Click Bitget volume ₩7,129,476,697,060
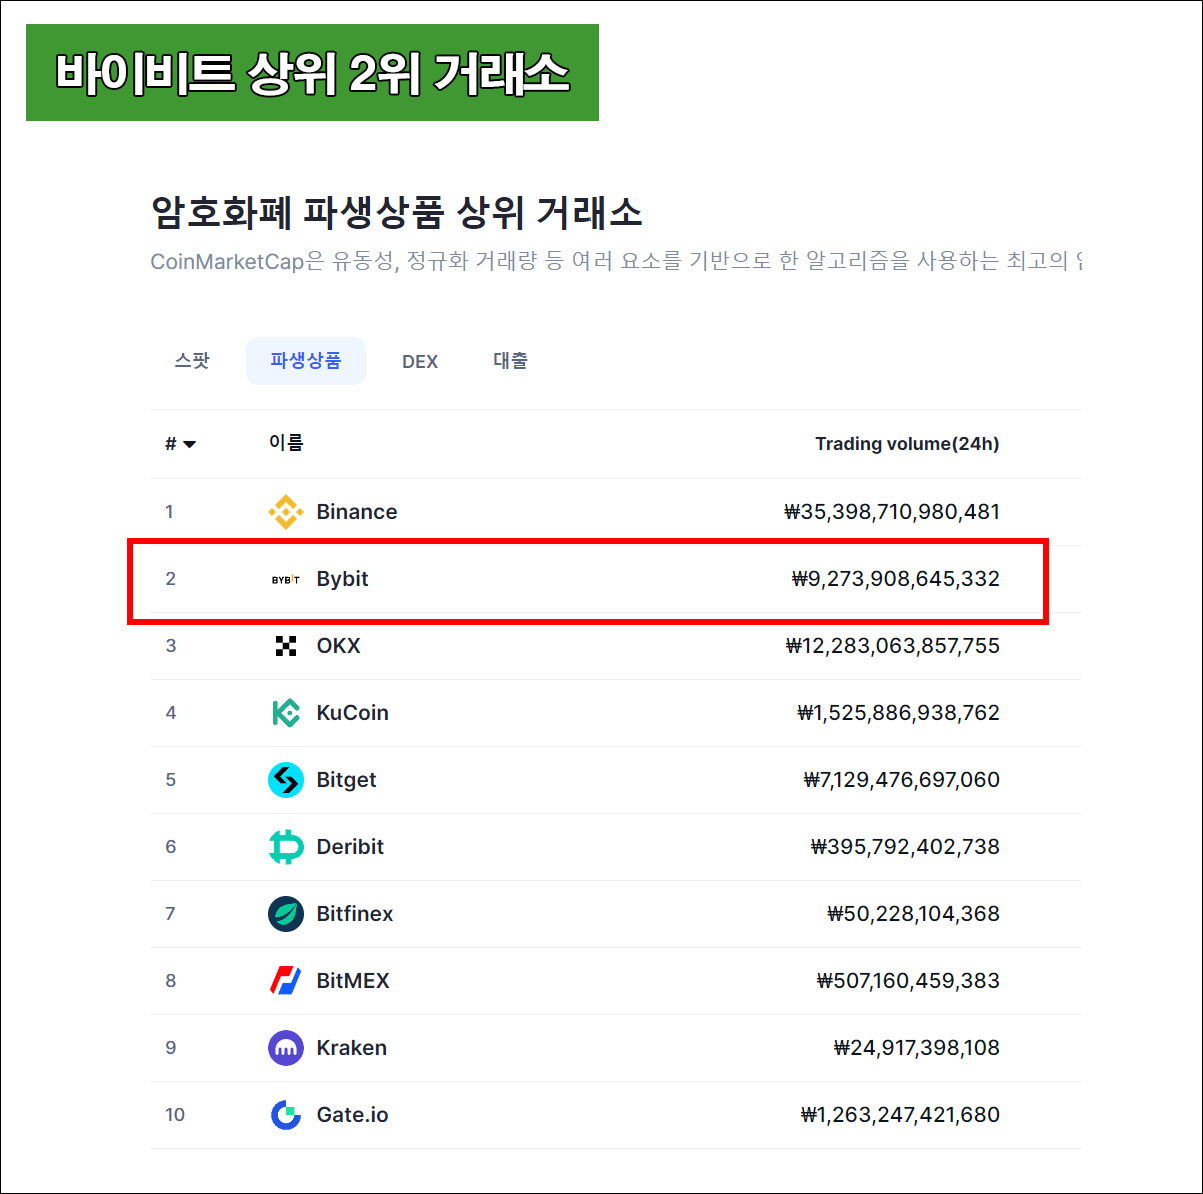Image resolution: width=1203 pixels, height=1194 pixels. click(902, 780)
